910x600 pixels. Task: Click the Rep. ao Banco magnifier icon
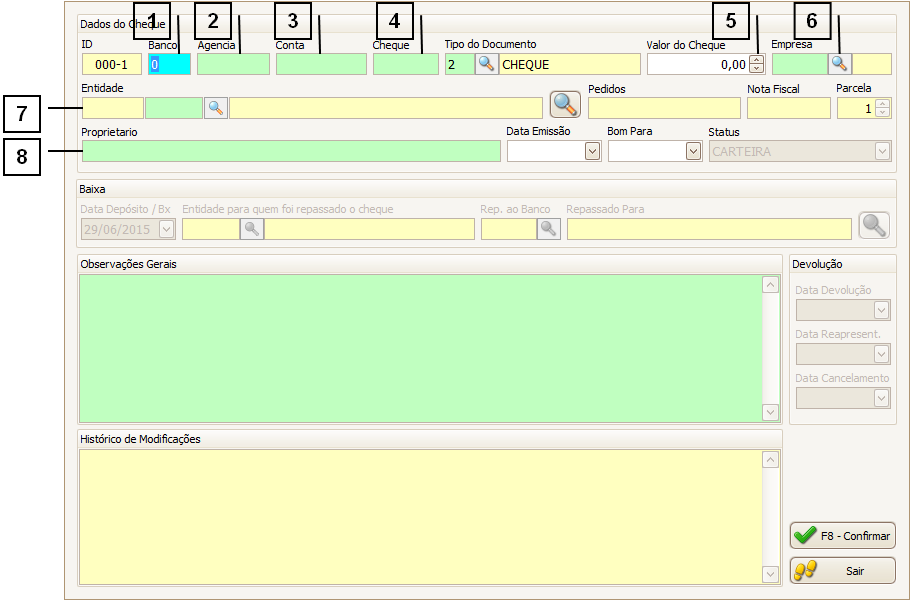pyautogui.click(x=549, y=229)
